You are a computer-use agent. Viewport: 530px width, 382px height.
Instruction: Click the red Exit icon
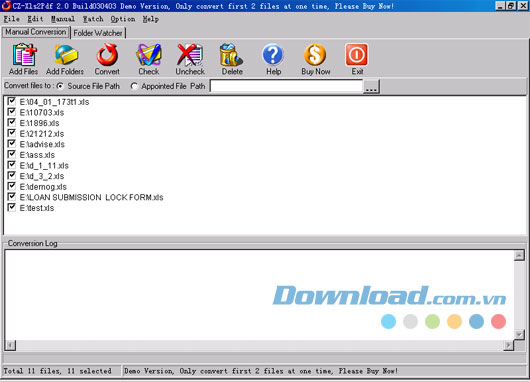click(357, 55)
